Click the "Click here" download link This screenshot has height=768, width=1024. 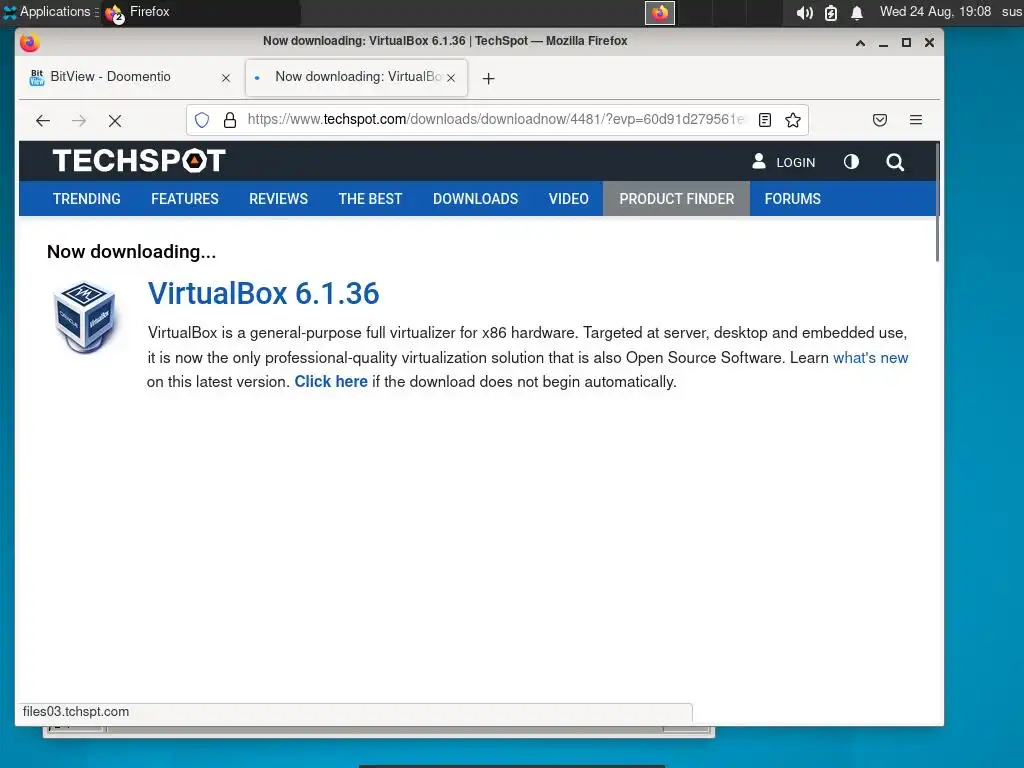pyautogui.click(x=331, y=382)
